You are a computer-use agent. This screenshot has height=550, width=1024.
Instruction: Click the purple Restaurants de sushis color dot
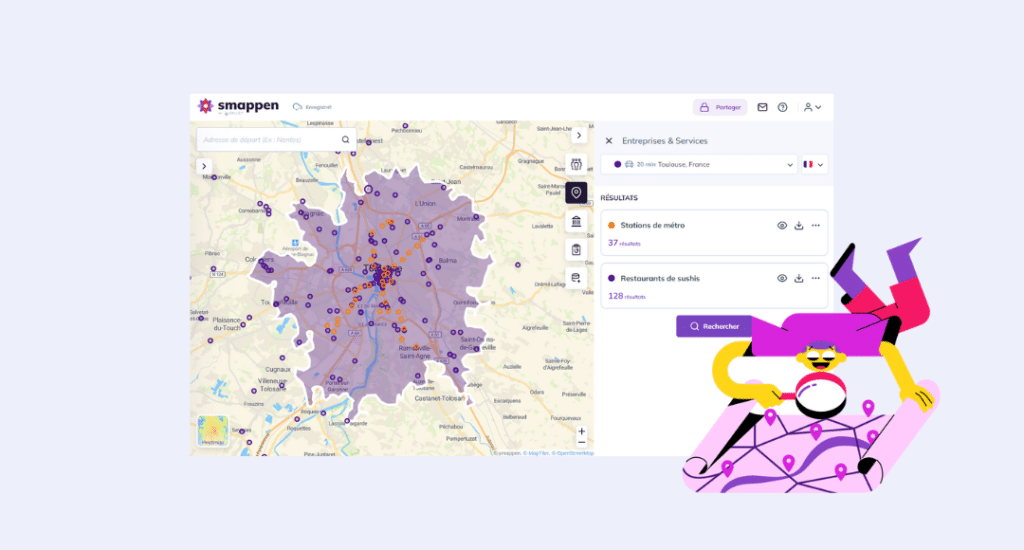611,278
